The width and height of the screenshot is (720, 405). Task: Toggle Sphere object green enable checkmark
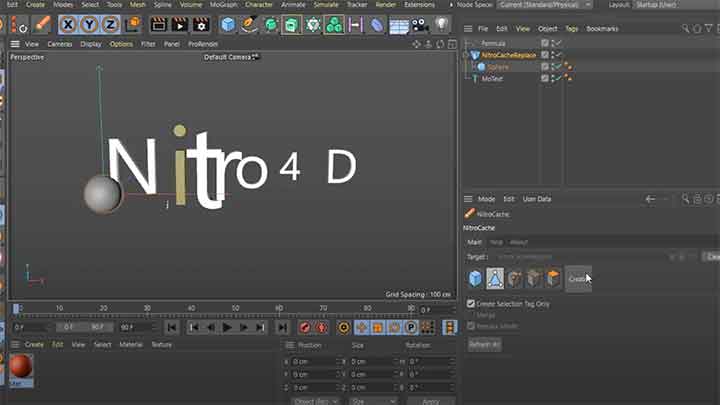pyautogui.click(x=557, y=67)
